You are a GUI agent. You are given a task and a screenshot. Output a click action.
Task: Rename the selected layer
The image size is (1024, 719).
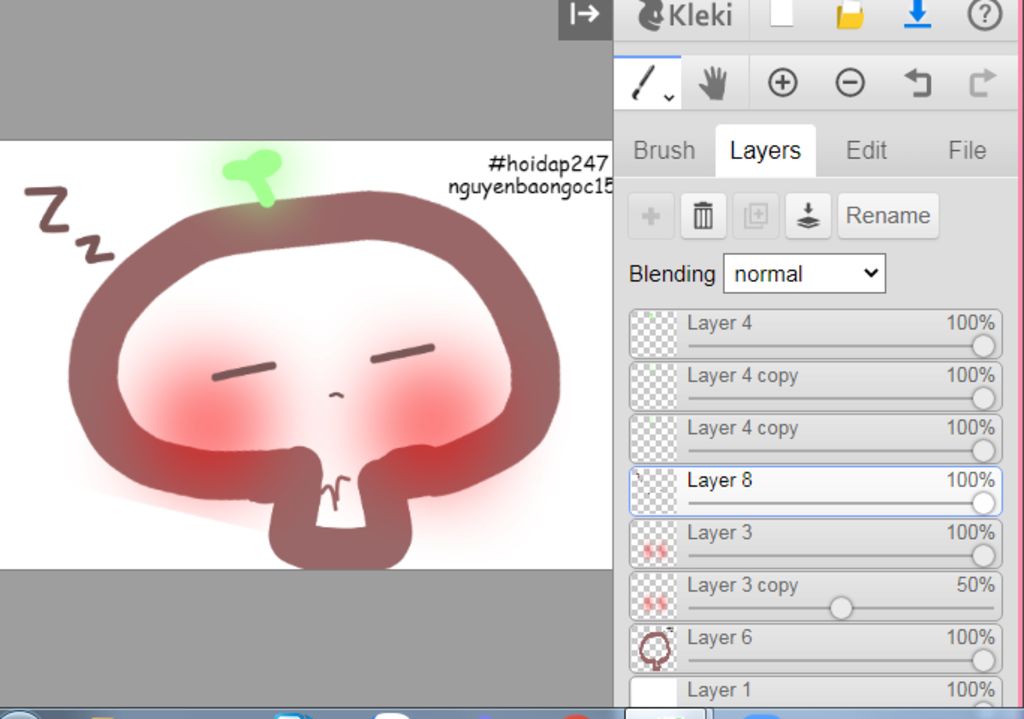click(x=888, y=216)
